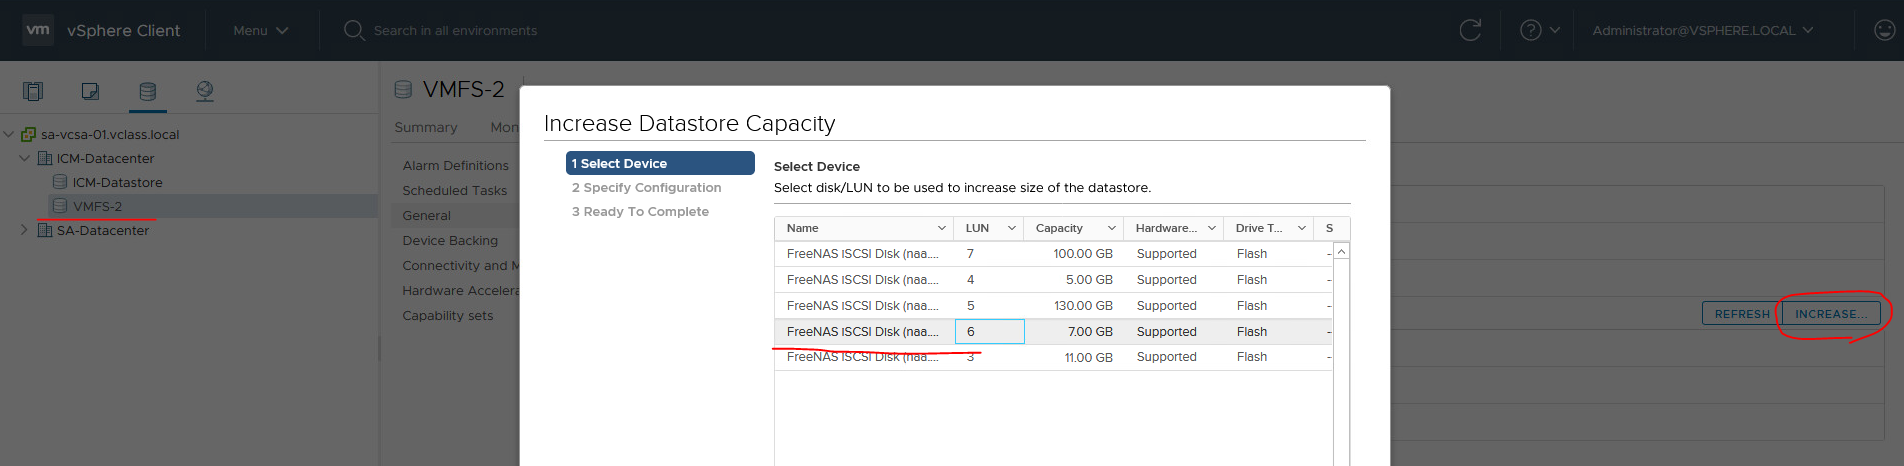Image resolution: width=1904 pixels, height=466 pixels.
Task: Select the 100.00 GB LUN 7 disk row
Action: (x=1053, y=254)
